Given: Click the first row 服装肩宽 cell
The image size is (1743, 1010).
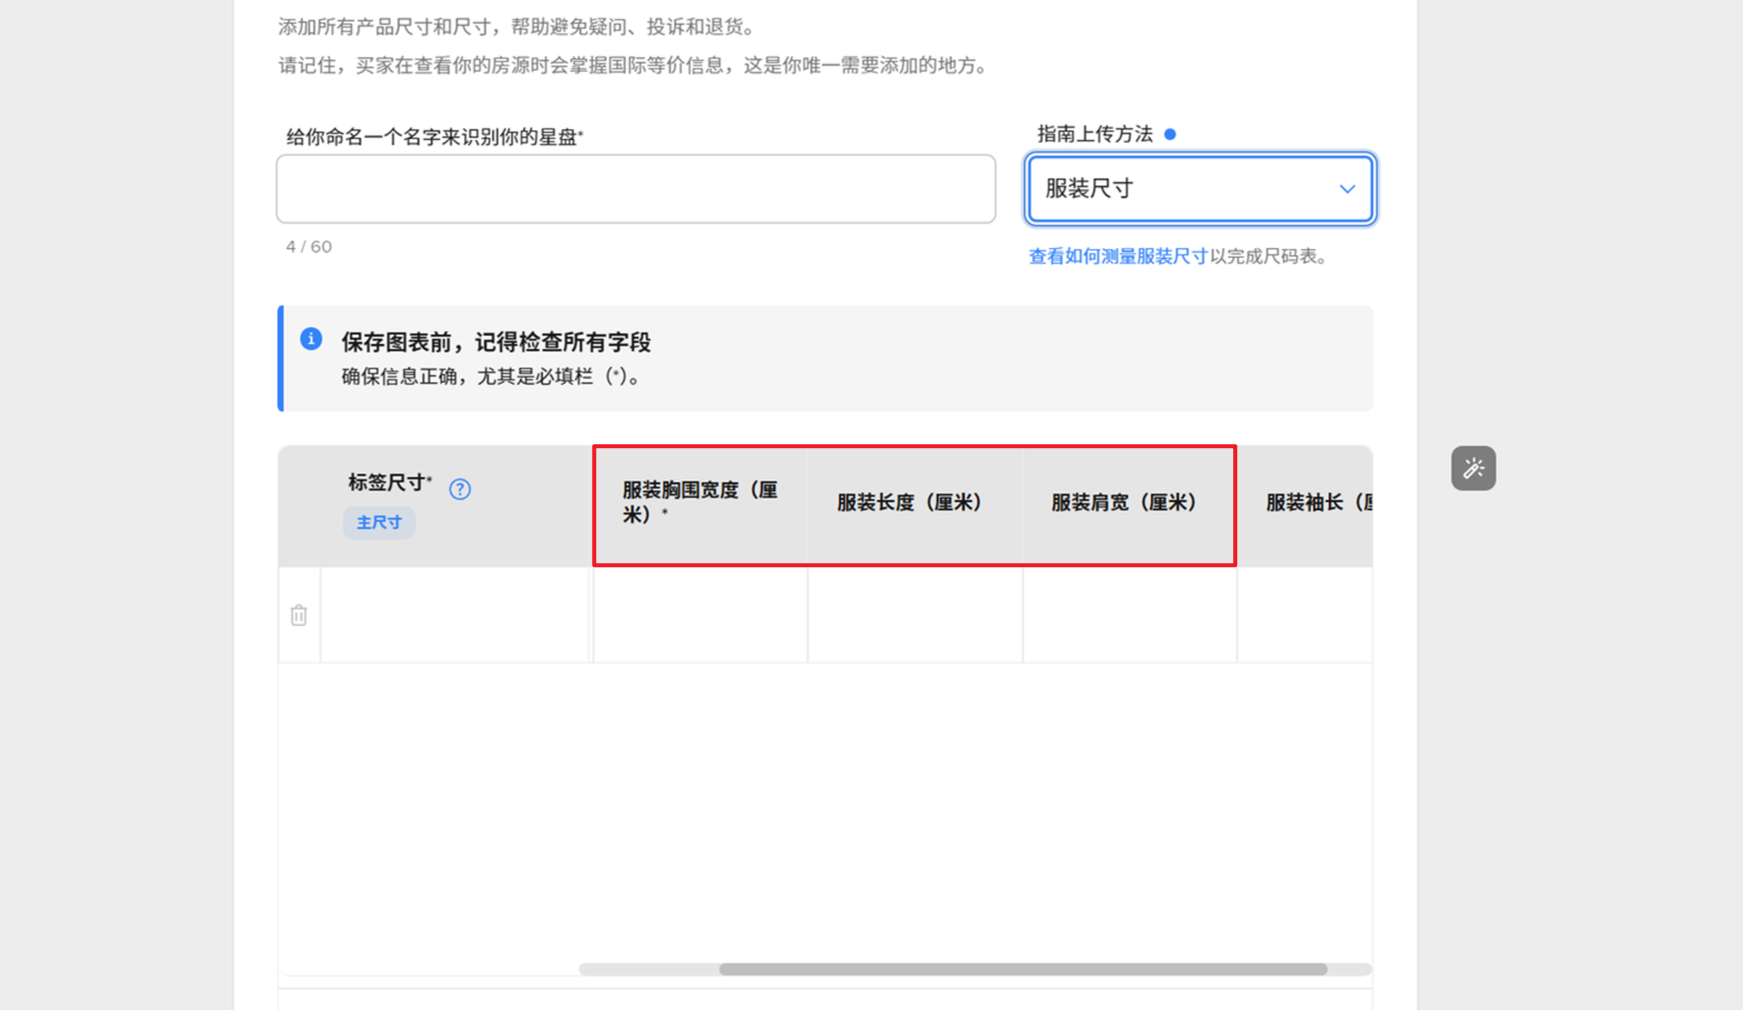Looking at the screenshot, I should tap(1129, 615).
